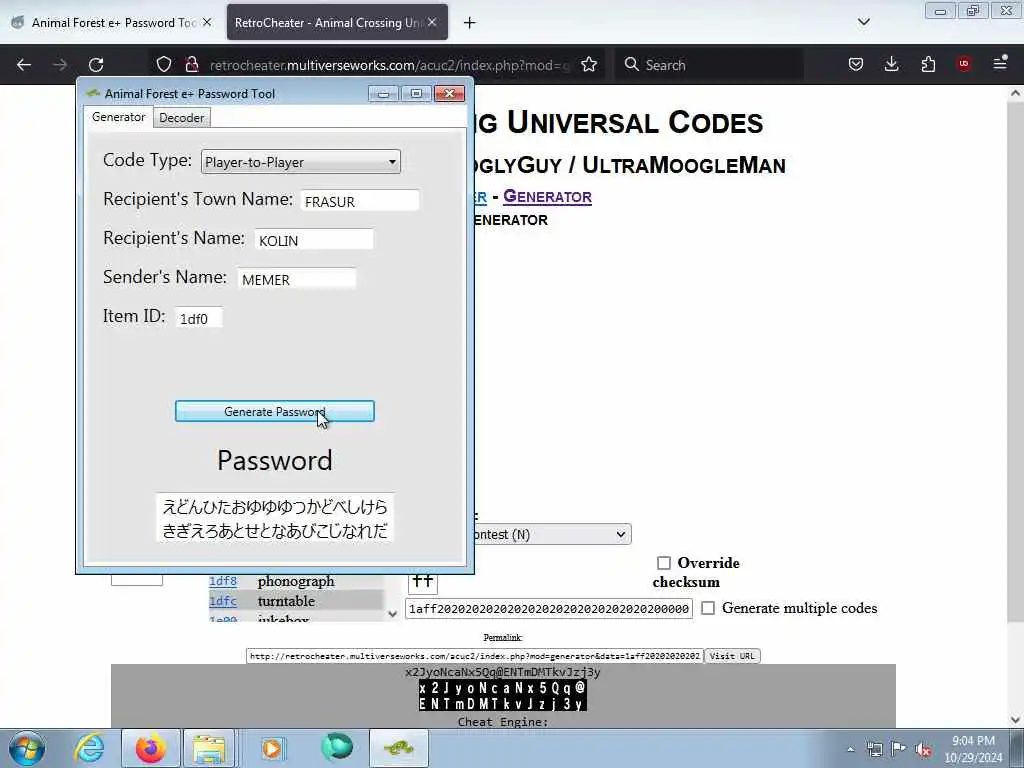Bookmark this page with the star icon
The image size is (1024, 768).
click(589, 65)
